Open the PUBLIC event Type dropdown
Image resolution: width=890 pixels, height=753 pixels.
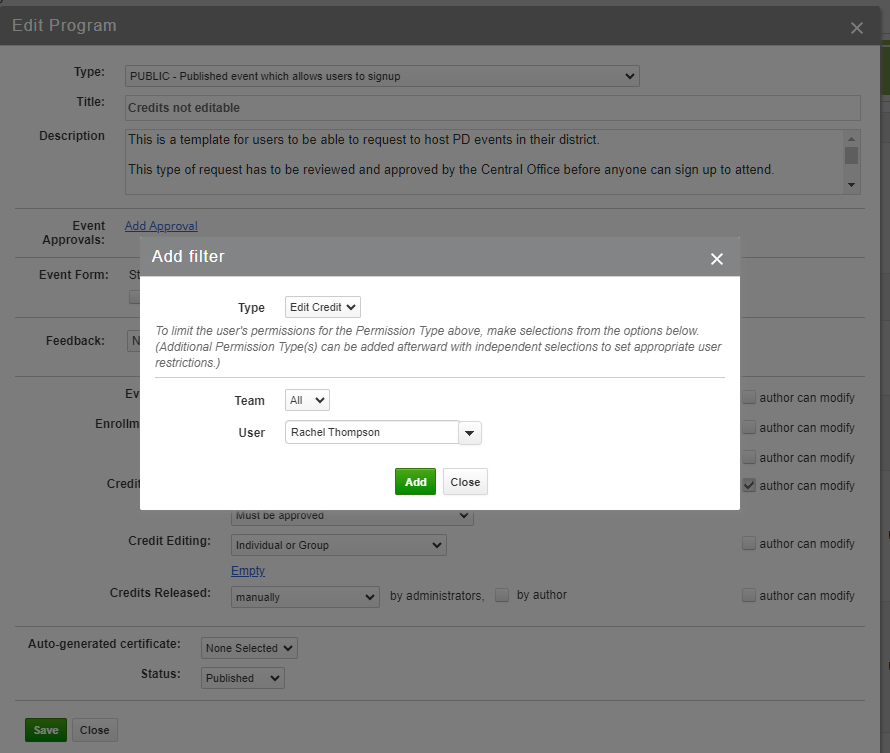pos(381,75)
